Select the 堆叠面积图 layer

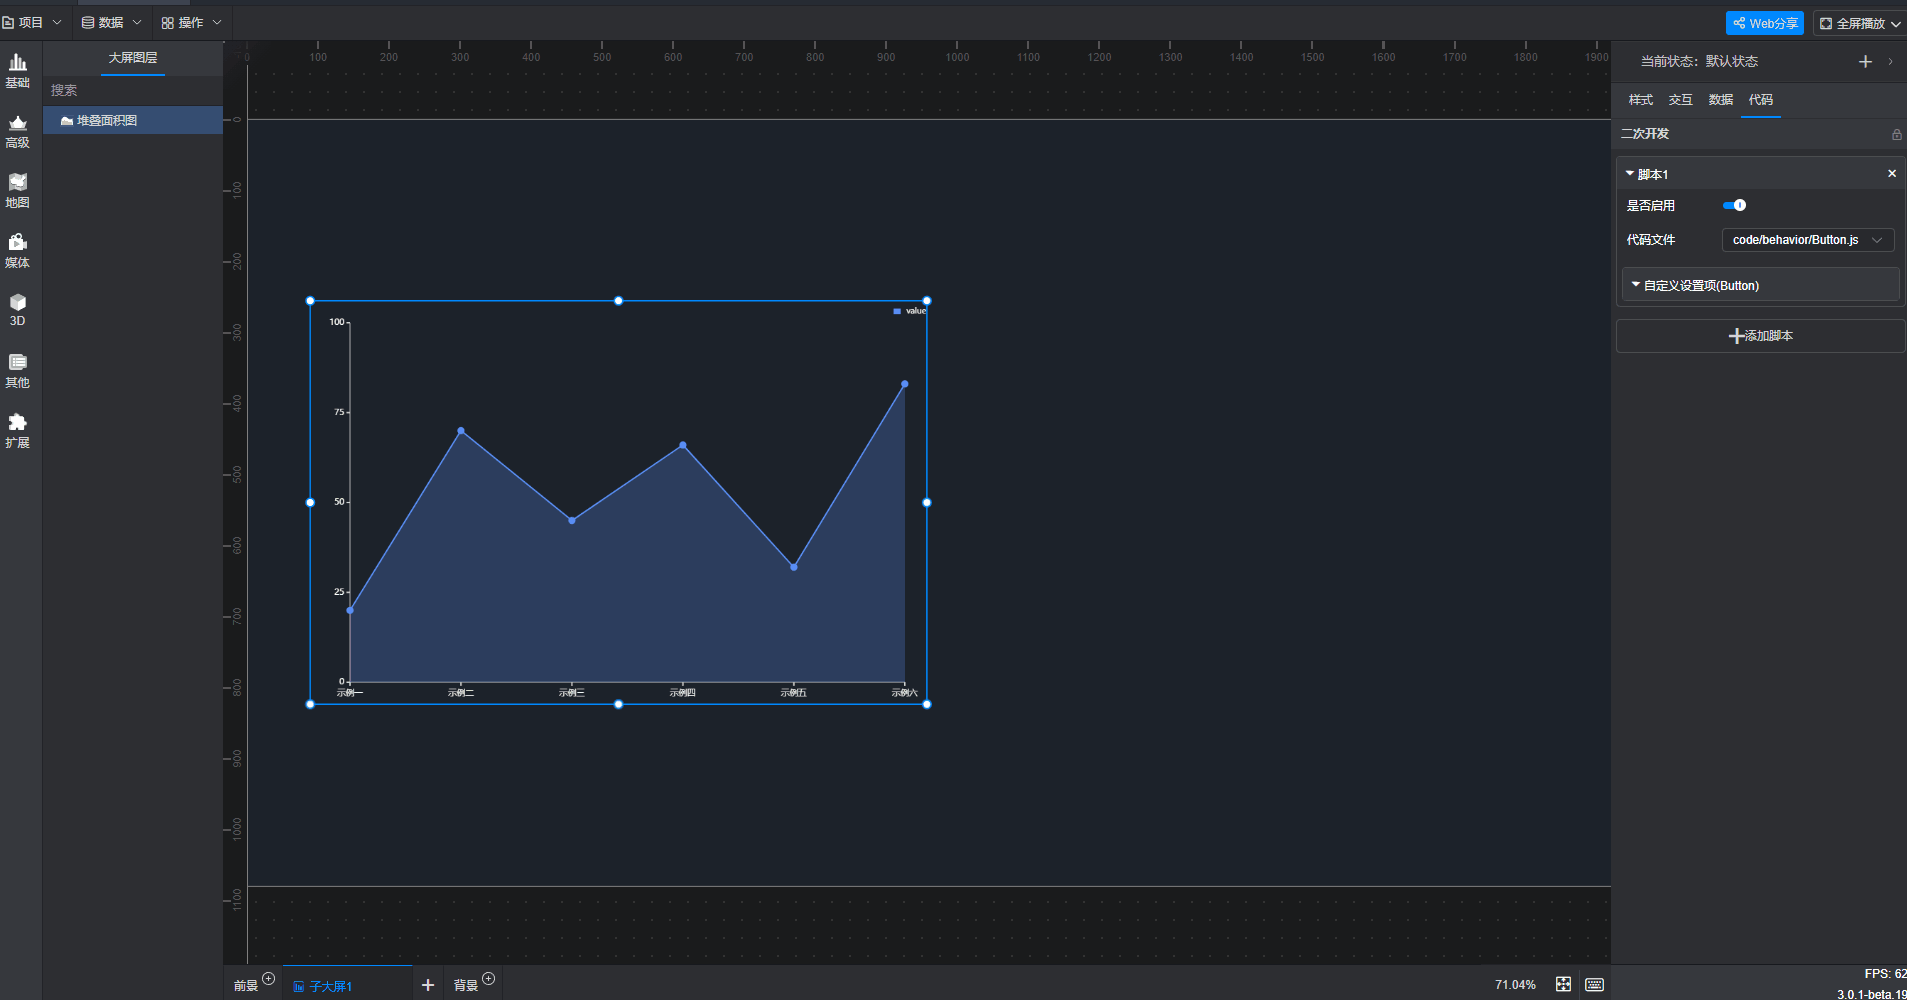[x=133, y=120]
